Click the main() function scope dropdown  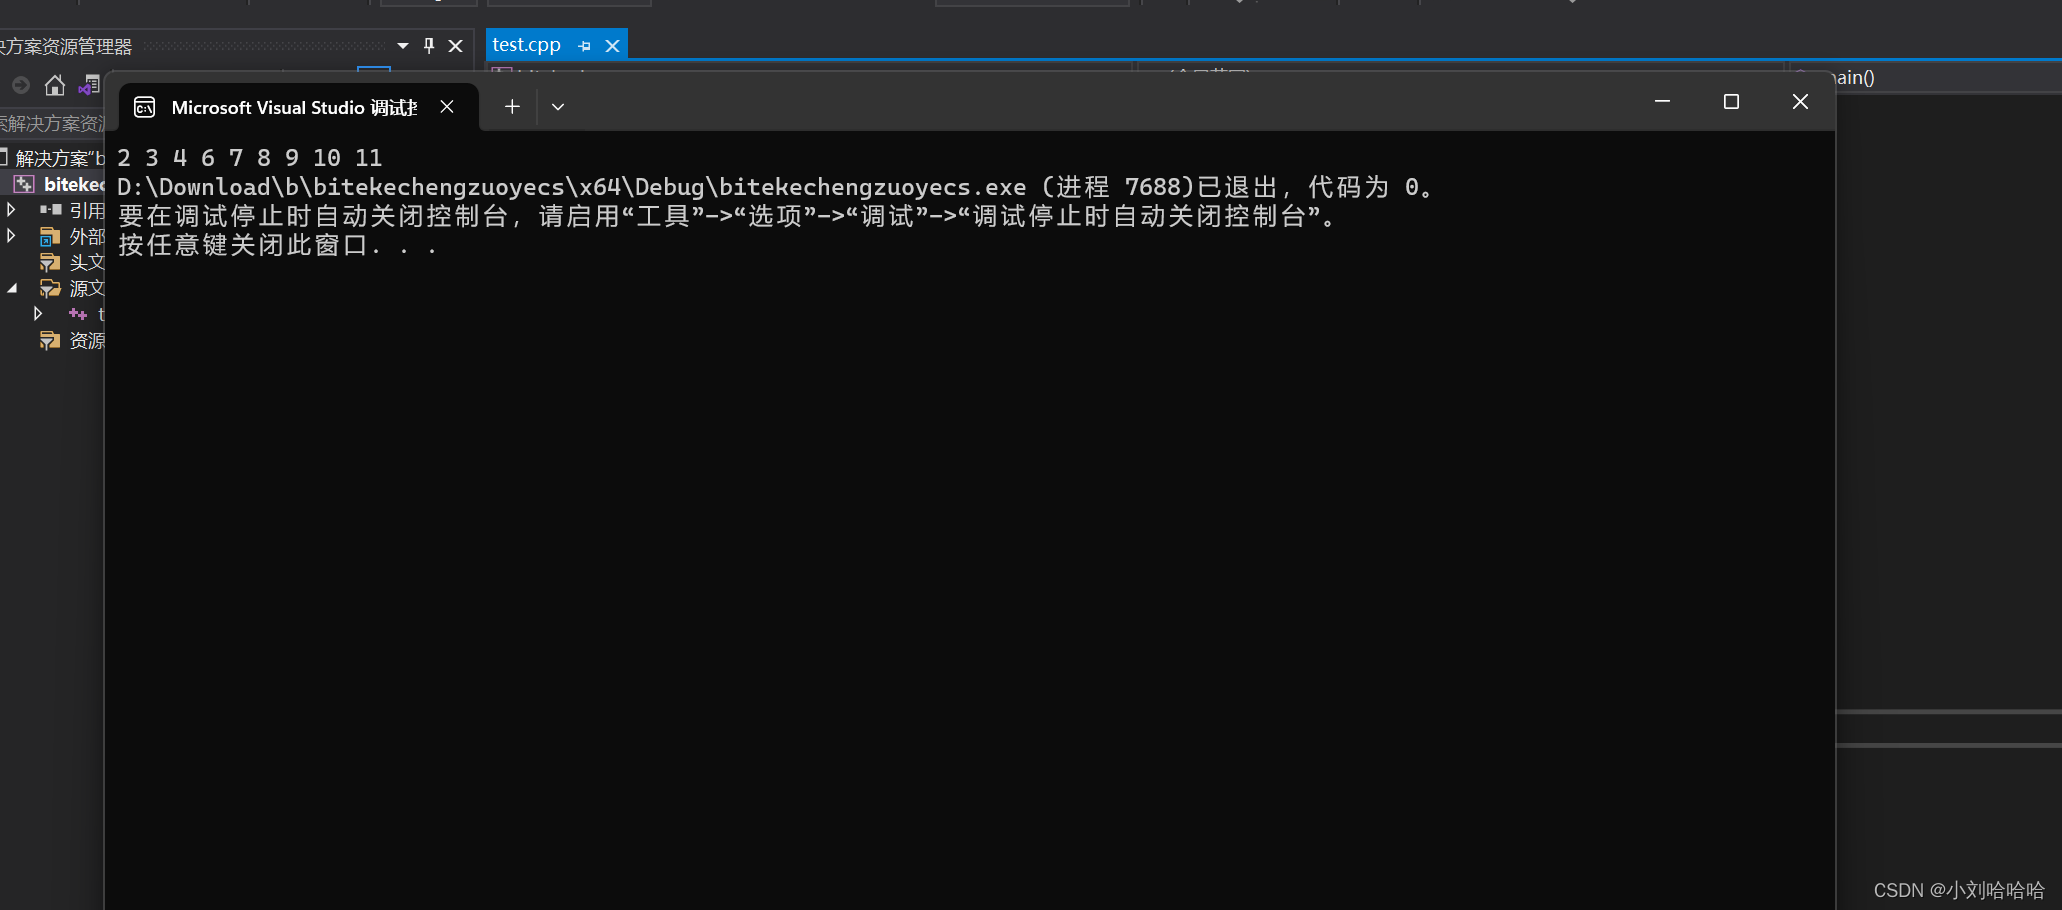pos(1925,77)
